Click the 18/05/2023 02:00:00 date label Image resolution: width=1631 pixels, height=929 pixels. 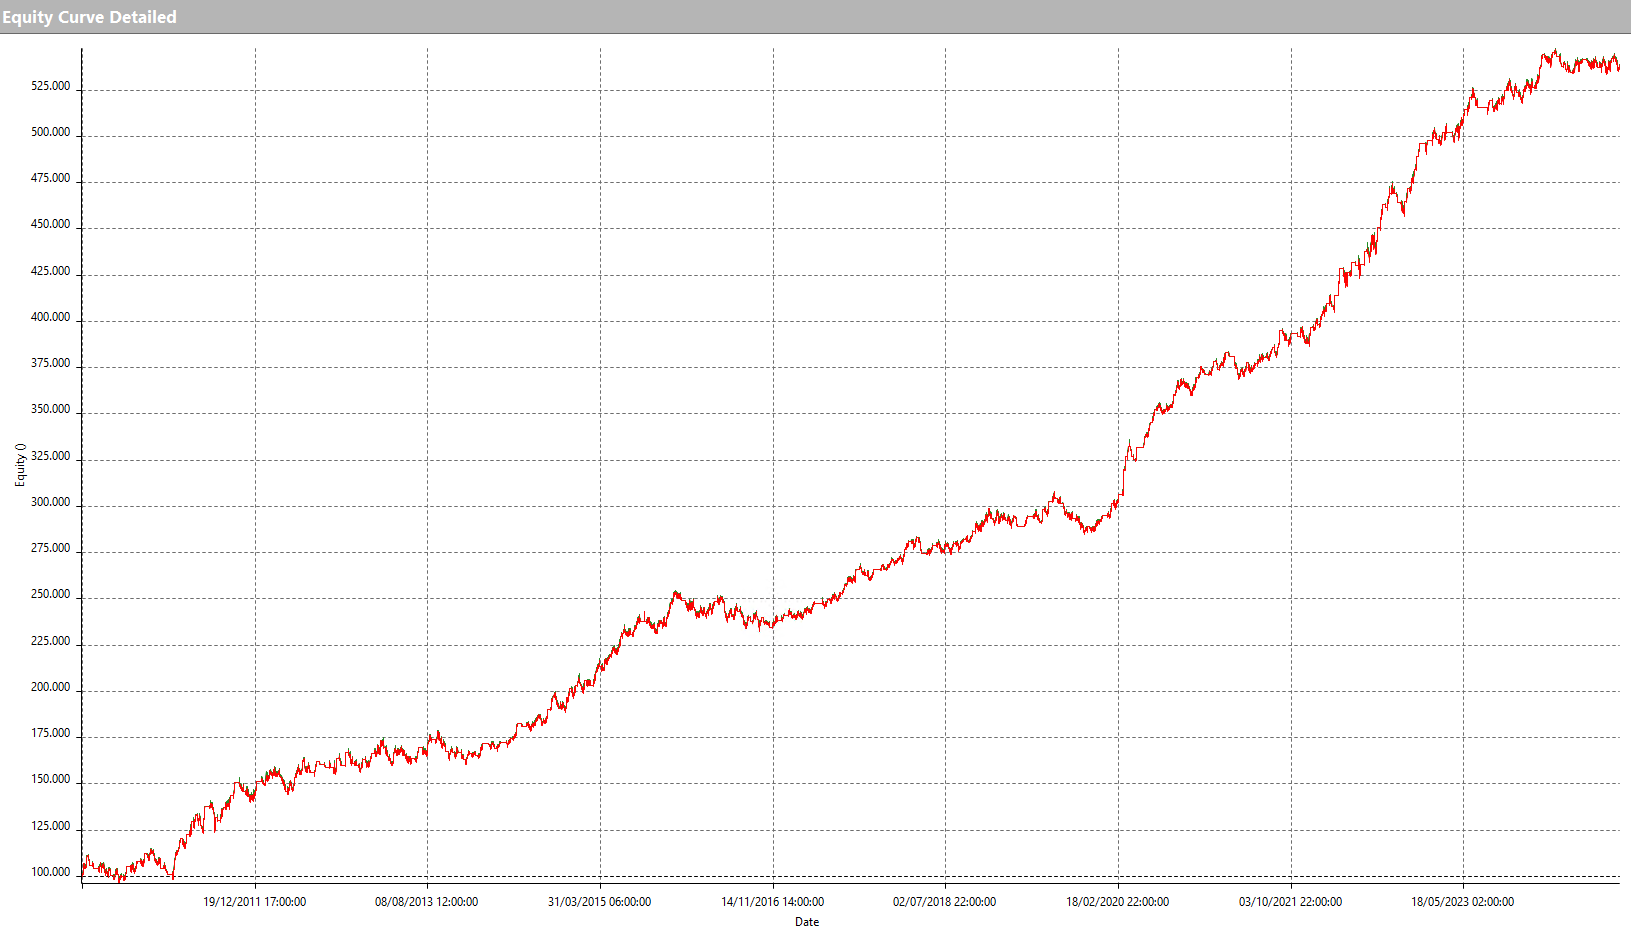click(x=1461, y=901)
